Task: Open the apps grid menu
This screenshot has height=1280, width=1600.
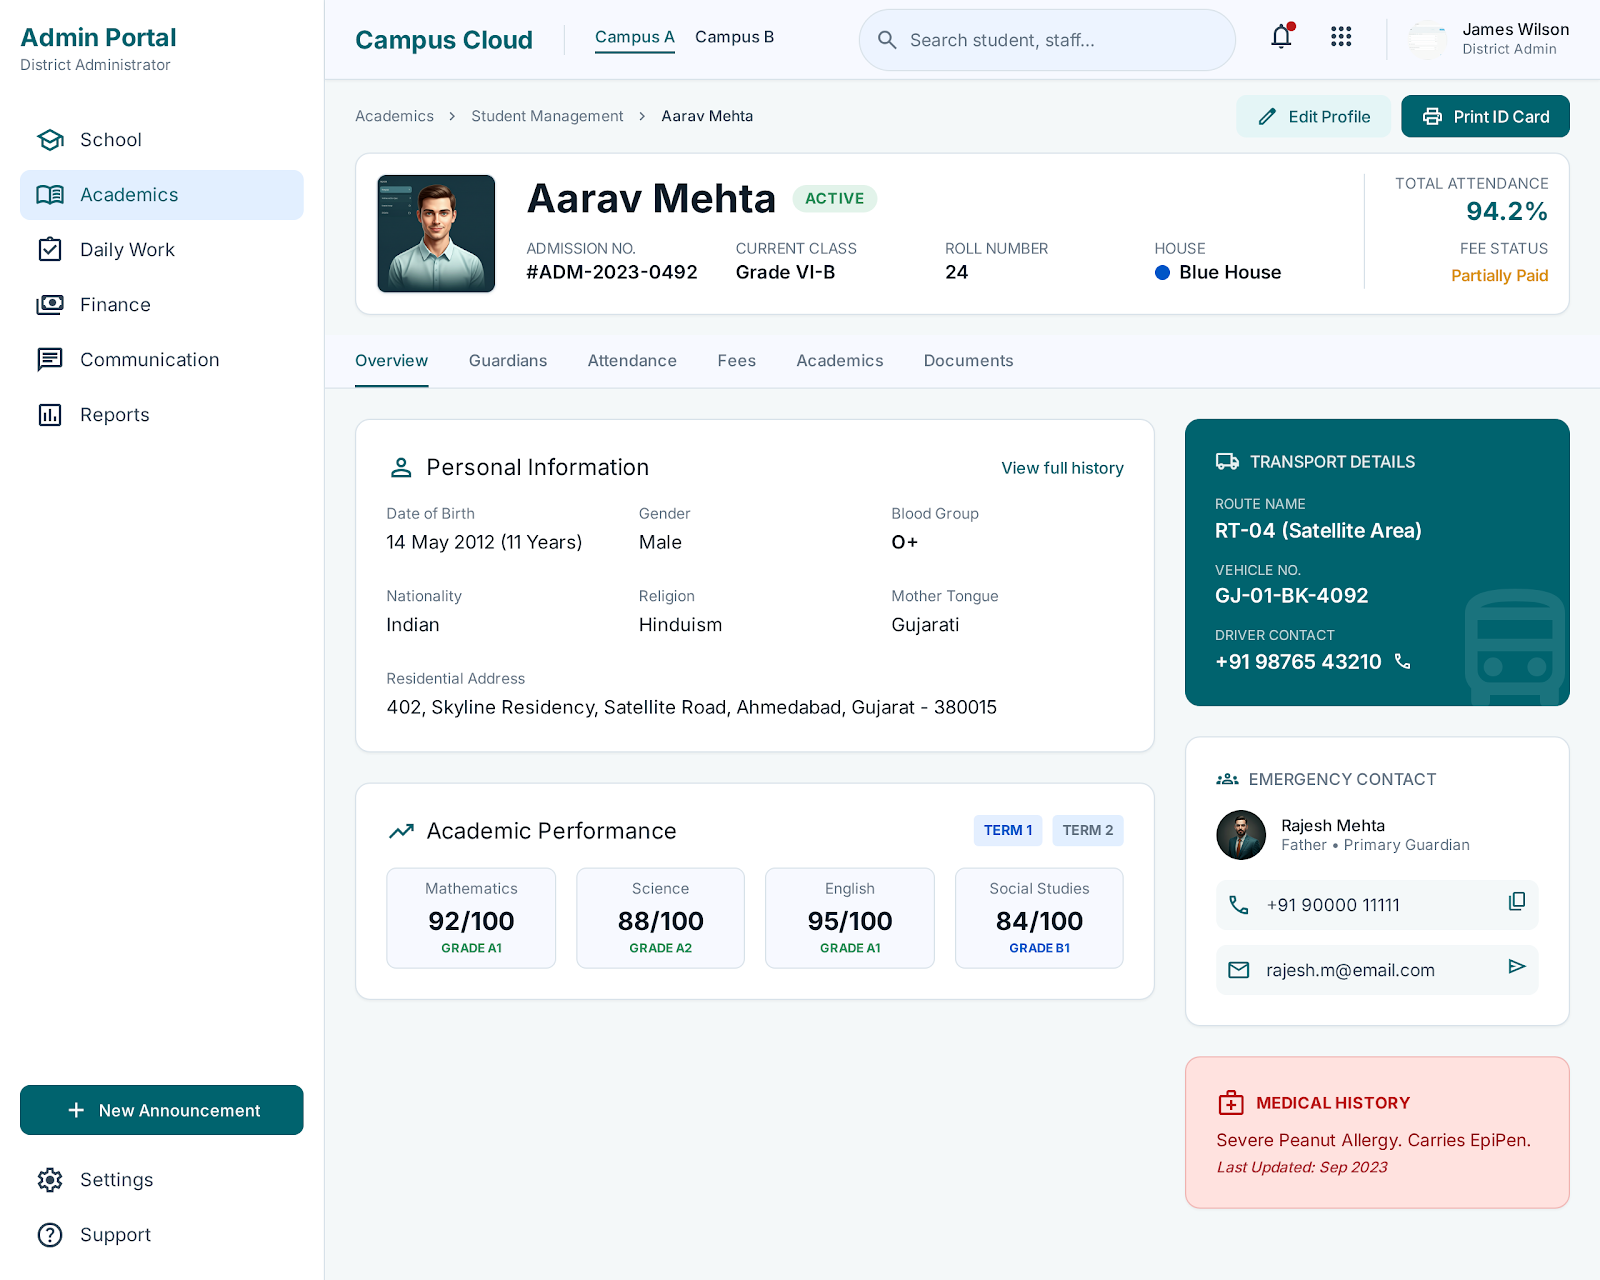Action: click(x=1341, y=37)
